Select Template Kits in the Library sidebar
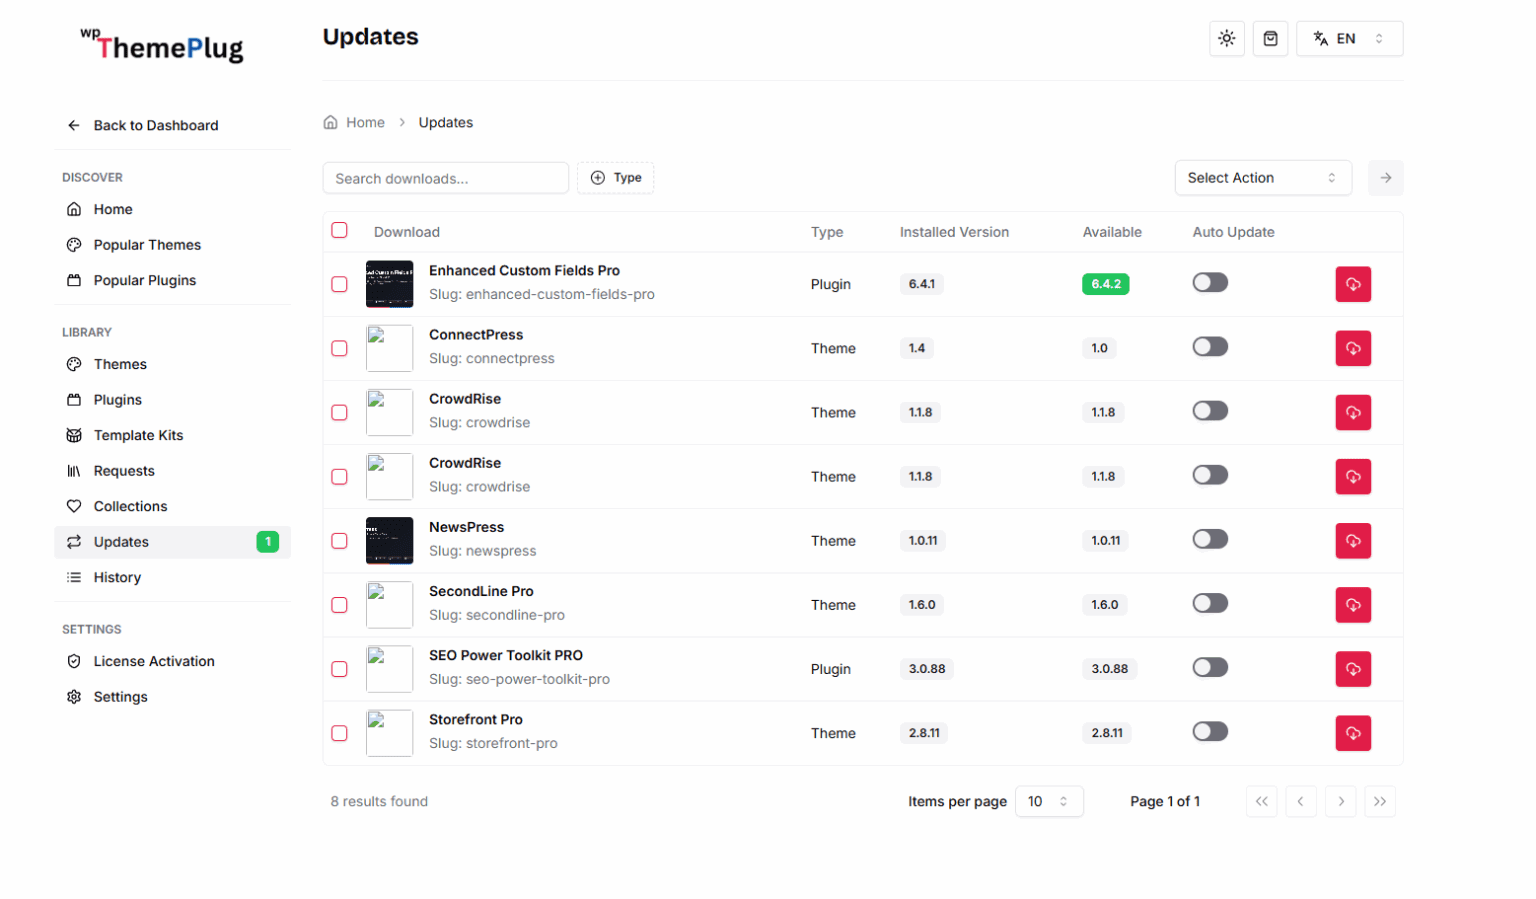The image size is (1536, 899). (137, 435)
